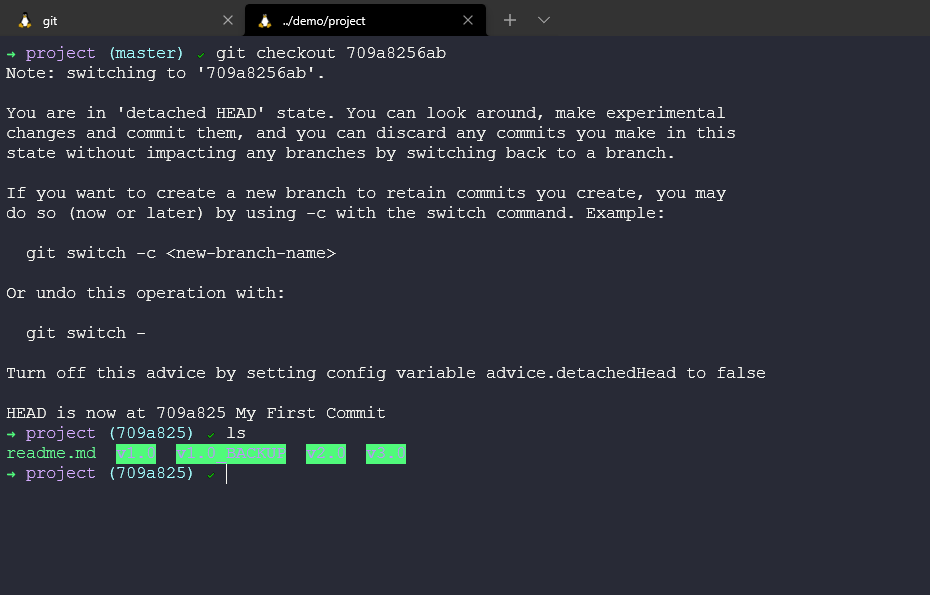Click 'HEAD is now at 709a825' line
Image resolution: width=930 pixels, height=595 pixels.
196,413
